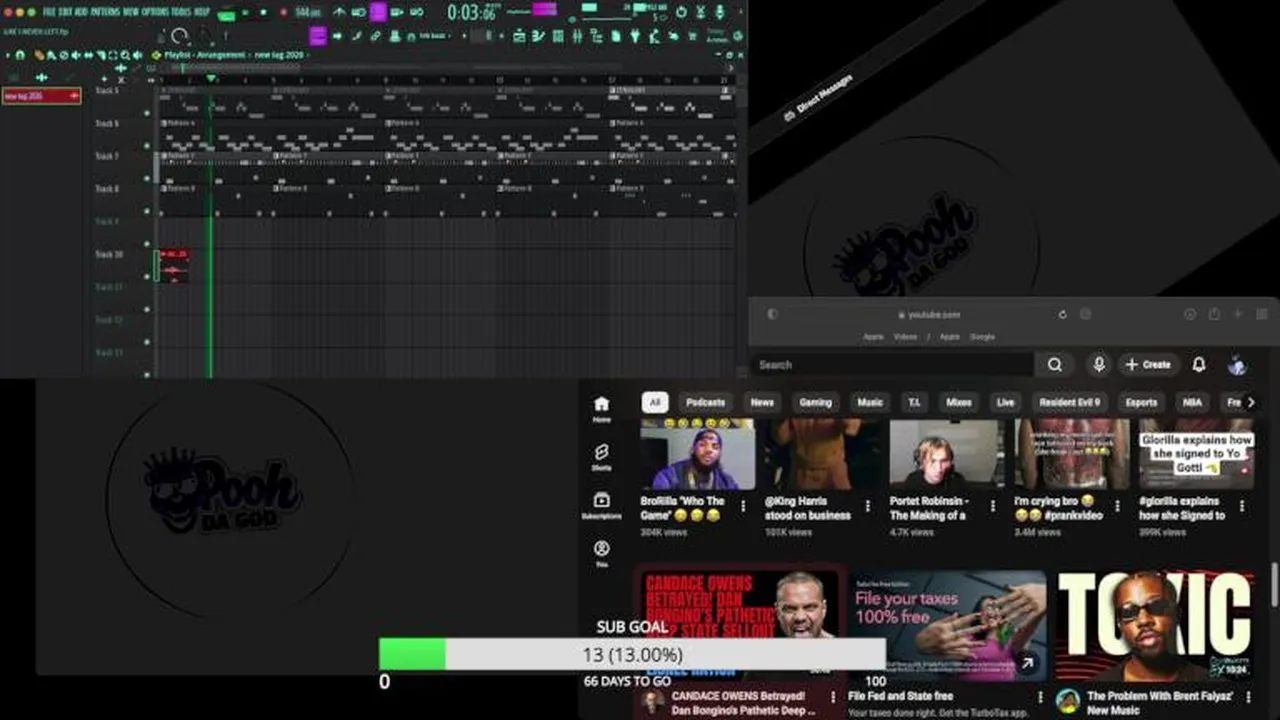Open the Piano roll view icon in toolbar
Viewport: 1280px width, 720px height.
point(539,36)
